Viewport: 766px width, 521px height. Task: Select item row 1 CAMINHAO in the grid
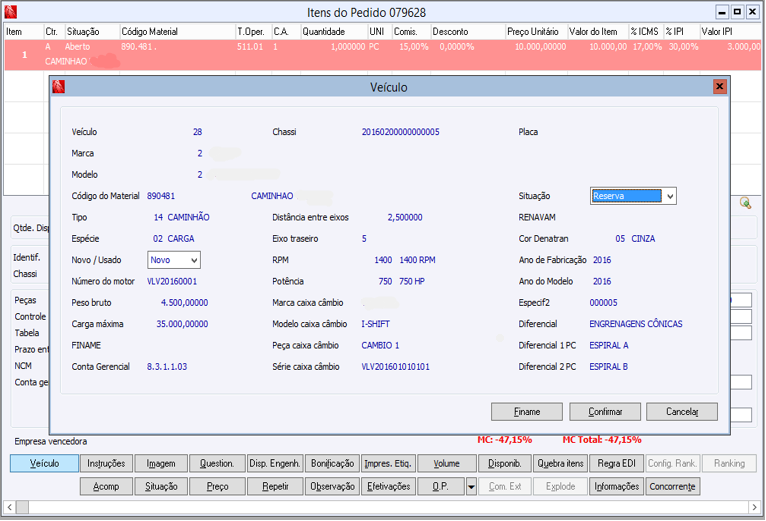pos(383,55)
